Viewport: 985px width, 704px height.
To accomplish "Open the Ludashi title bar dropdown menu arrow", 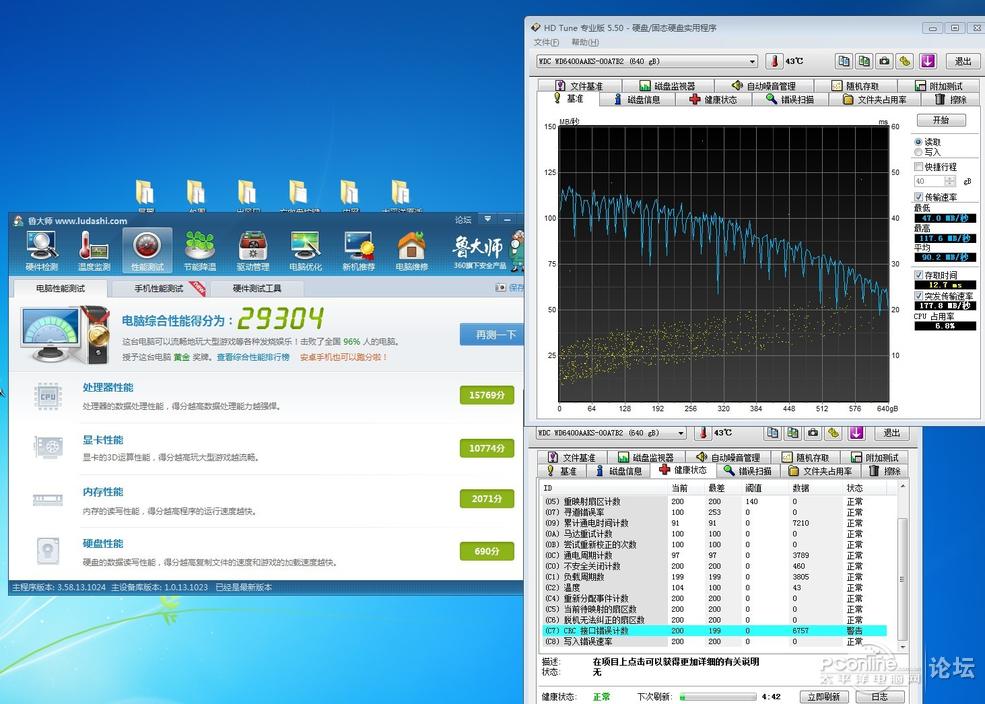I will pos(487,219).
